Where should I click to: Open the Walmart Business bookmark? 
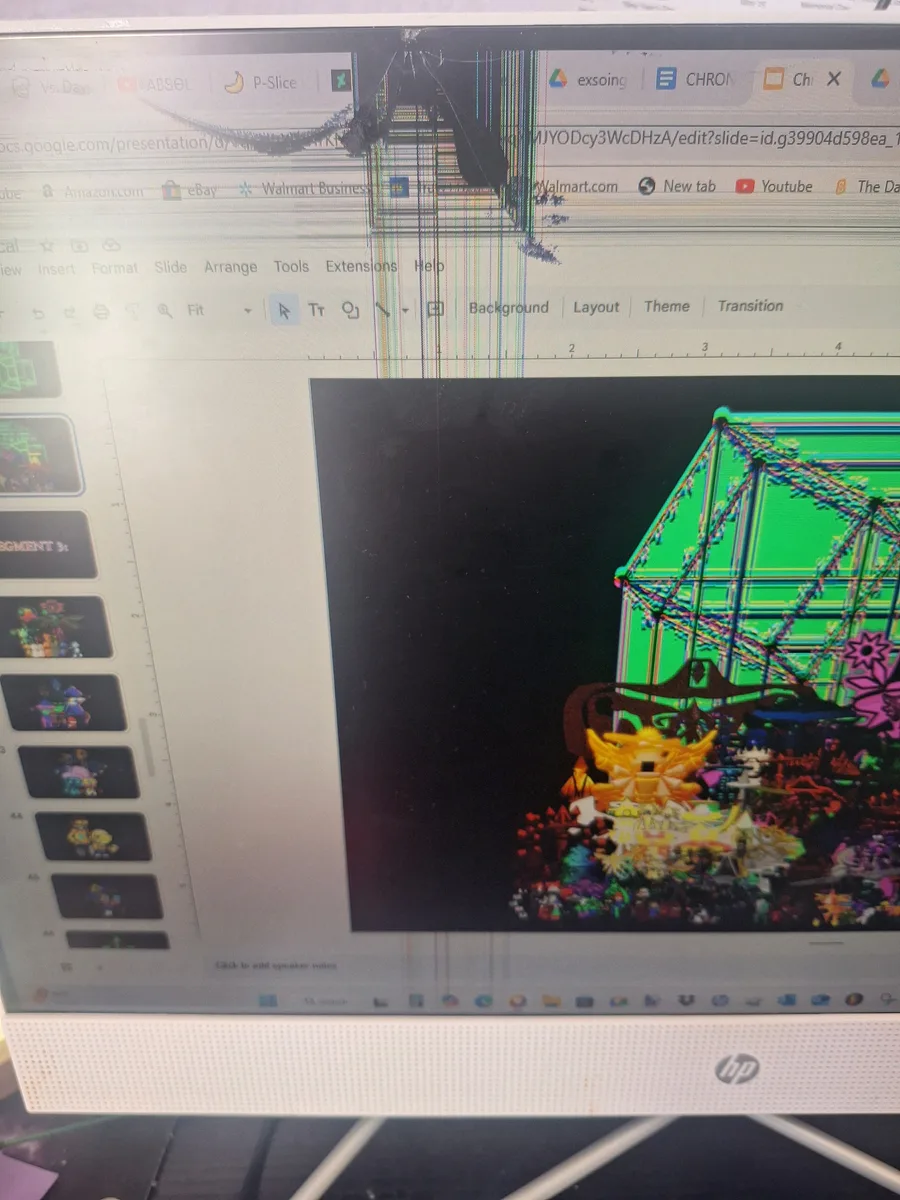click(304, 188)
